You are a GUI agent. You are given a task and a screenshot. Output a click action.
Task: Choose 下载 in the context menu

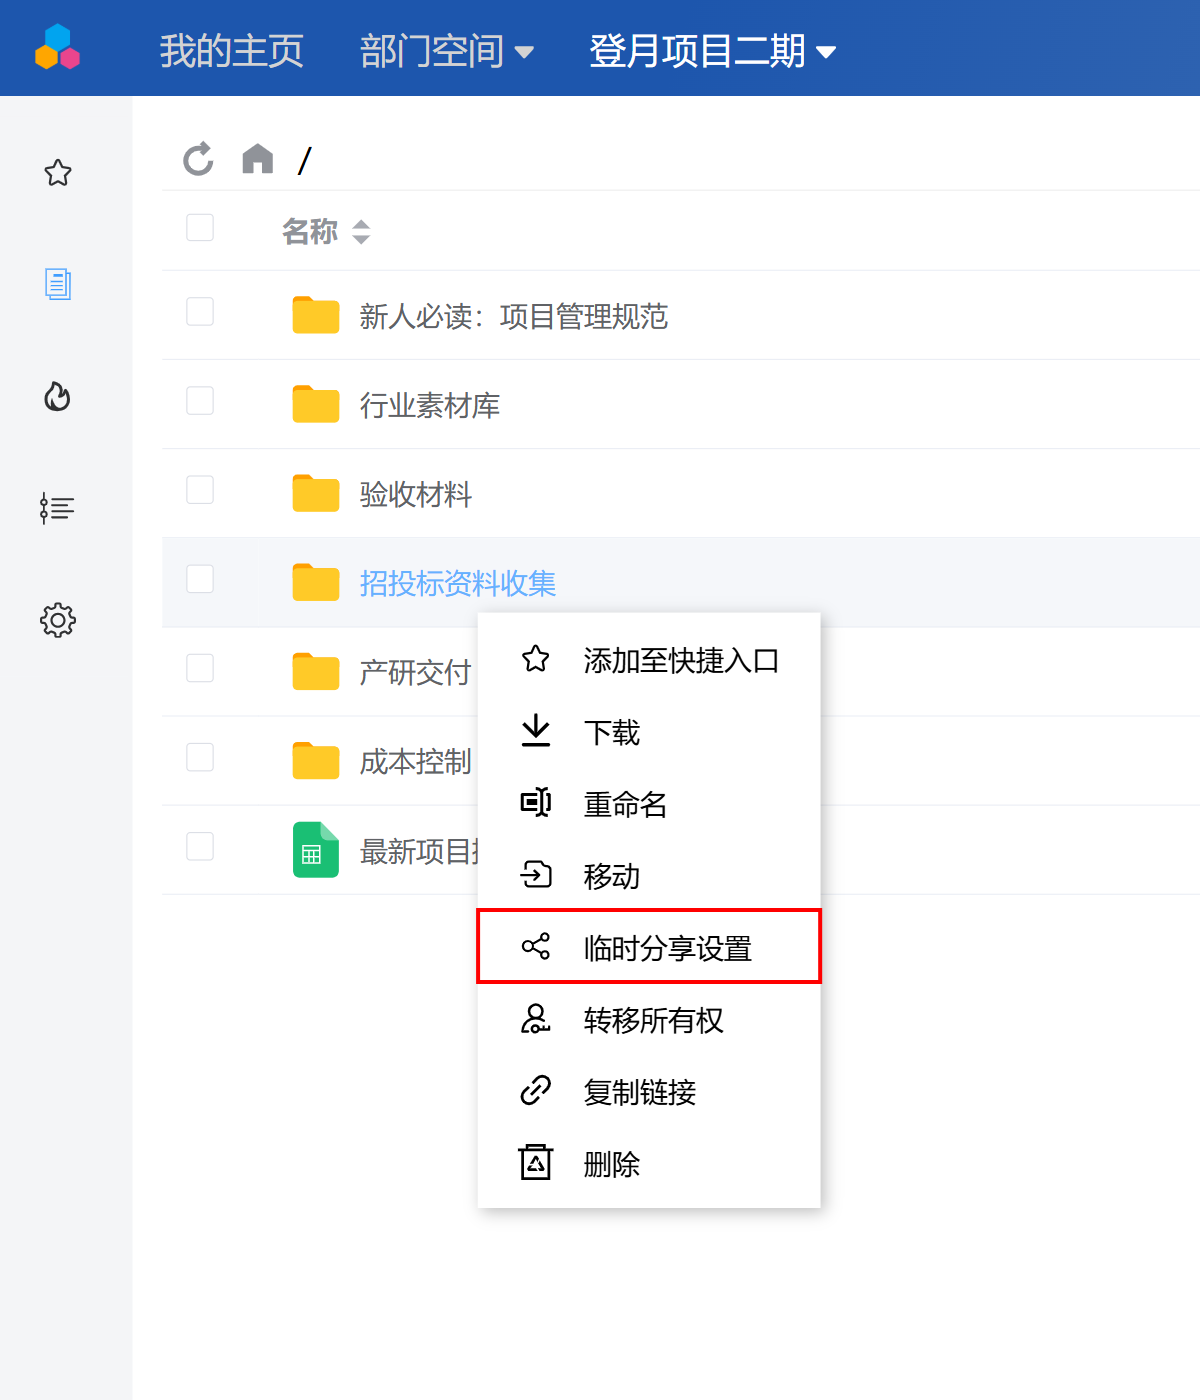[x=649, y=732]
